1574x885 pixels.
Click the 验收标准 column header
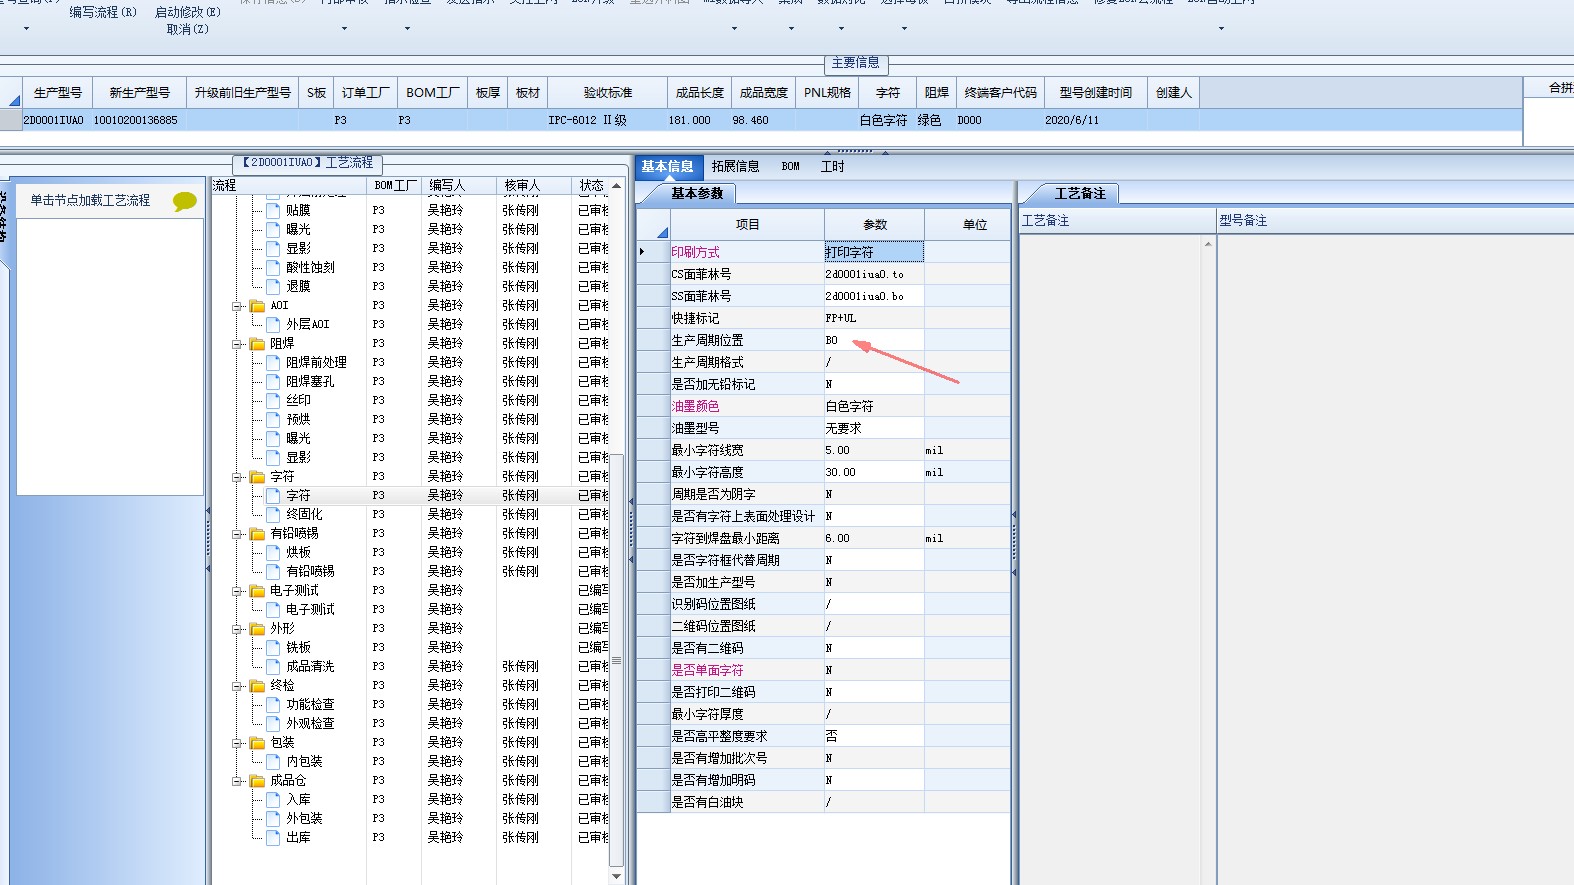tap(608, 92)
